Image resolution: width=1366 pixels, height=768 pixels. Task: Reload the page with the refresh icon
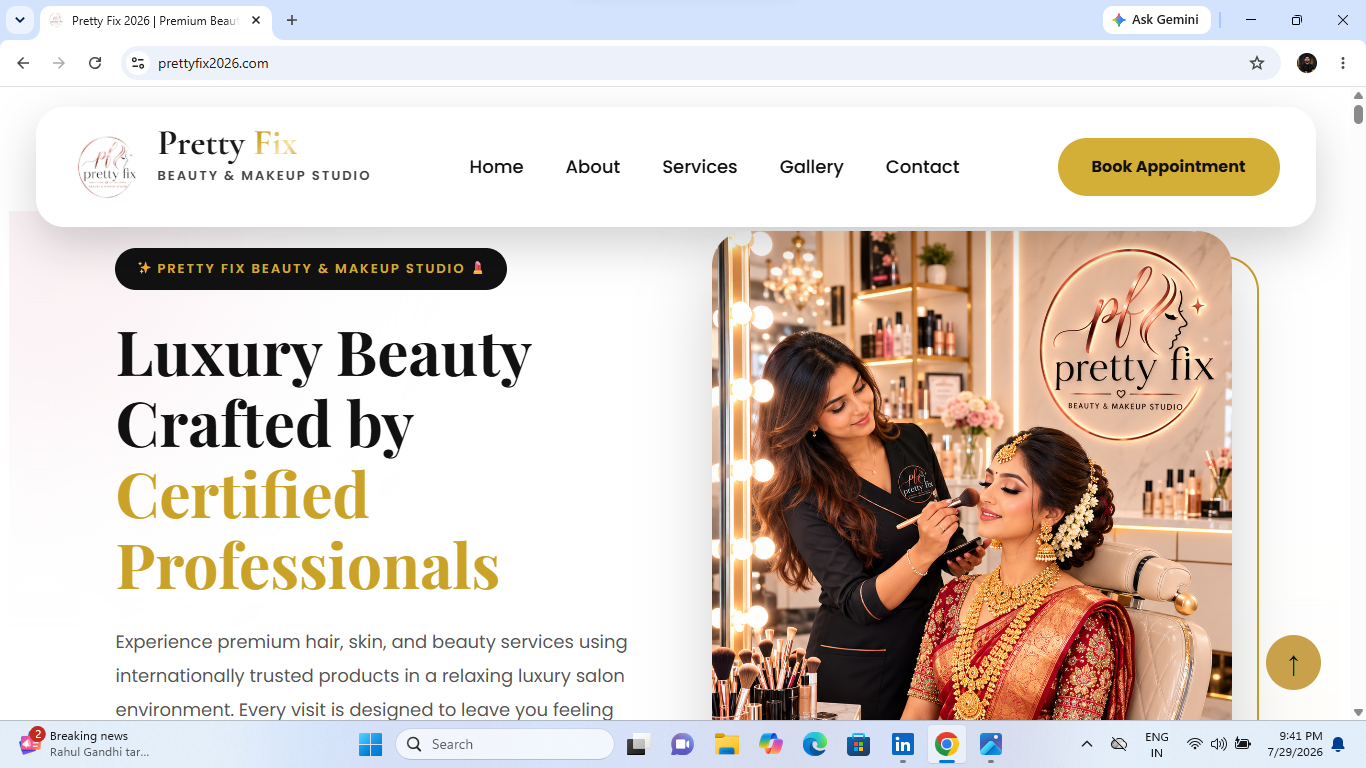coord(95,63)
